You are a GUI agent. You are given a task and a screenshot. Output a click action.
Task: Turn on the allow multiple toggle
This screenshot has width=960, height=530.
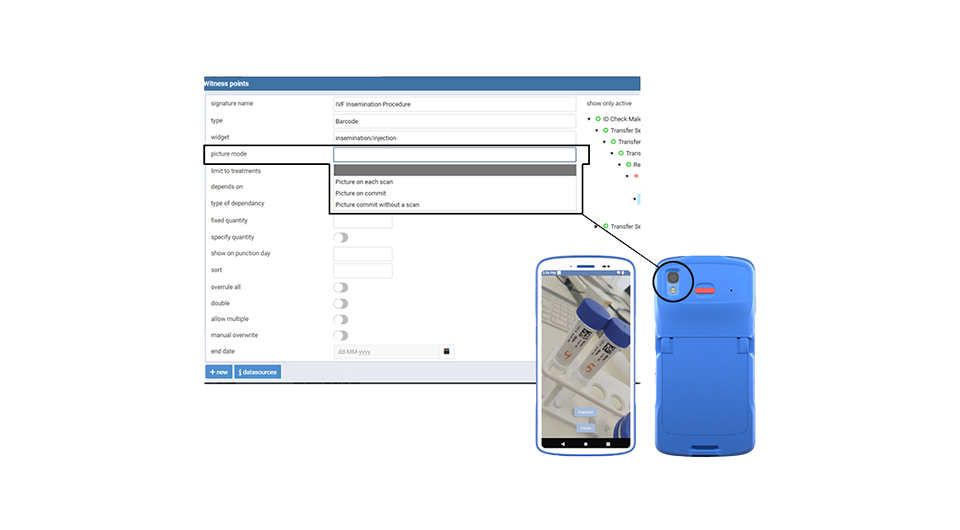tap(341, 319)
